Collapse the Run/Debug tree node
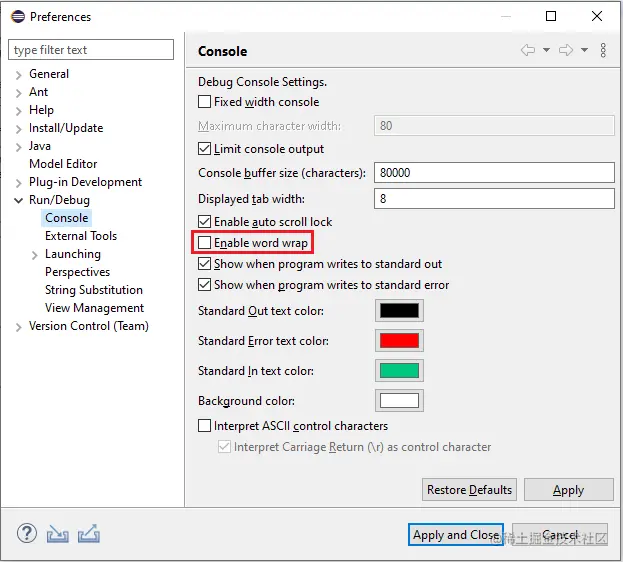Image resolution: width=623 pixels, height=562 pixels. (x=18, y=200)
